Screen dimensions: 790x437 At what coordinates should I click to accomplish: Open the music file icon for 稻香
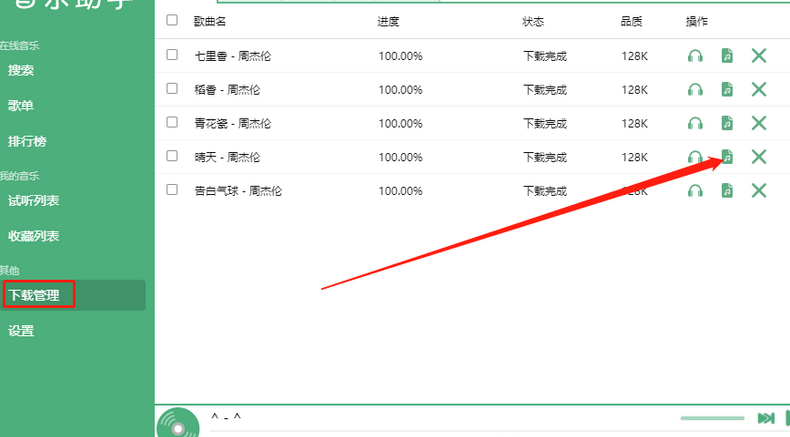tap(727, 89)
